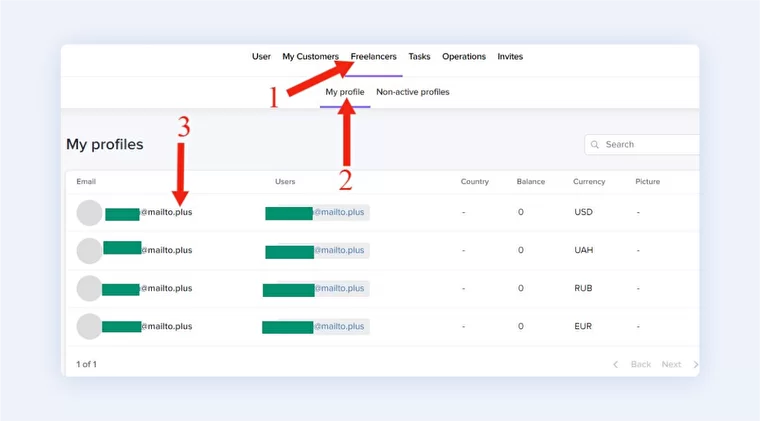Click the My profiles heading
This screenshot has height=421, width=760.
[x=105, y=144]
